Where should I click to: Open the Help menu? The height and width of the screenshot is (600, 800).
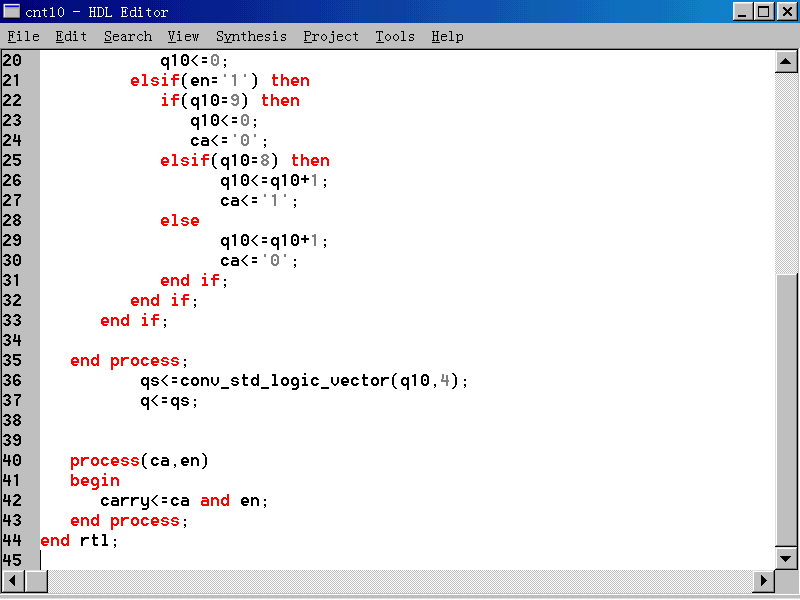pos(447,37)
